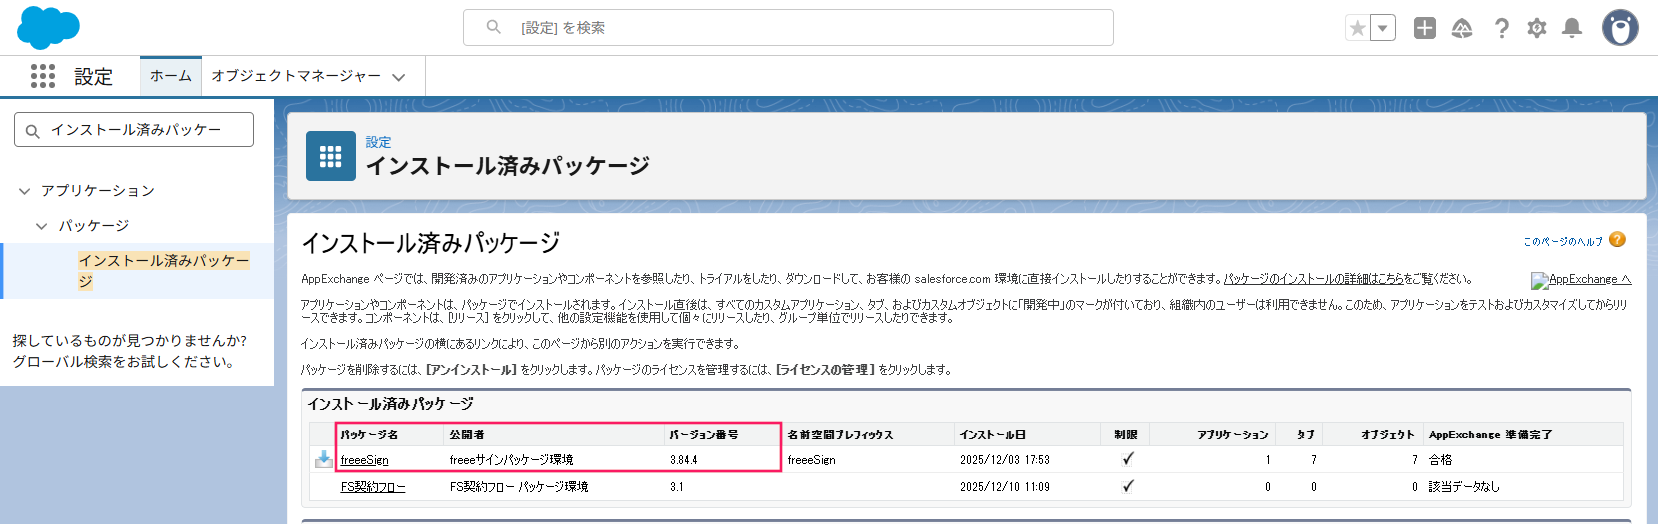The width and height of the screenshot is (1658, 524).
Task: Click the AppExchange 準備完了 column header
Action: tap(1490, 435)
